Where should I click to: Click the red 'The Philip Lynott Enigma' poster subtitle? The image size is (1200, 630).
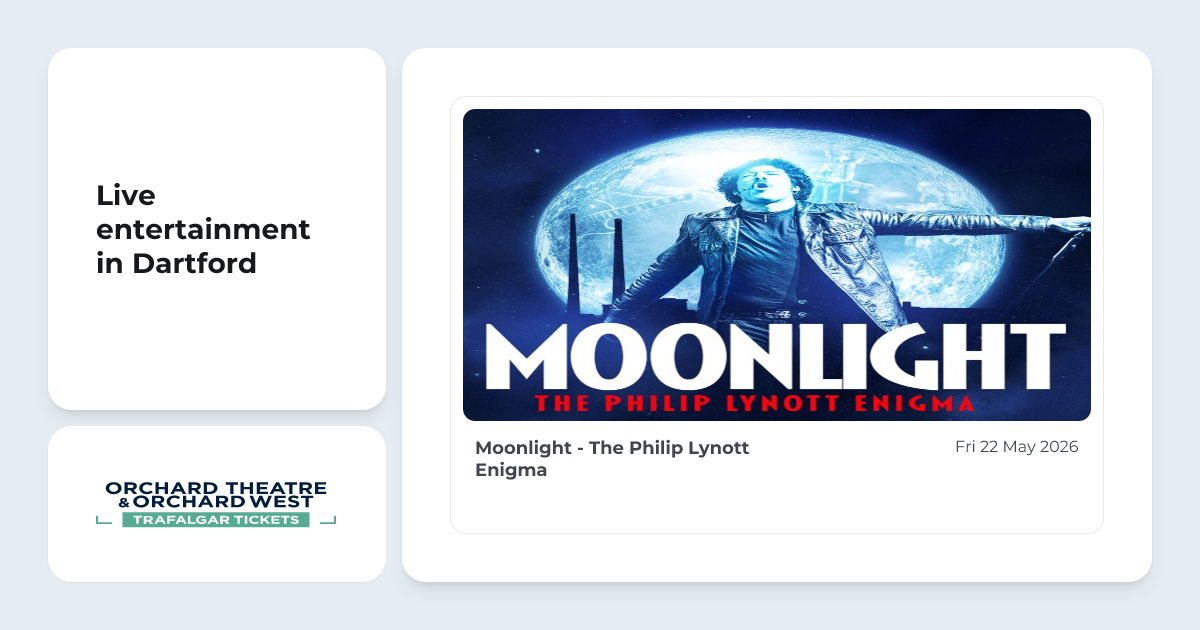(x=754, y=404)
